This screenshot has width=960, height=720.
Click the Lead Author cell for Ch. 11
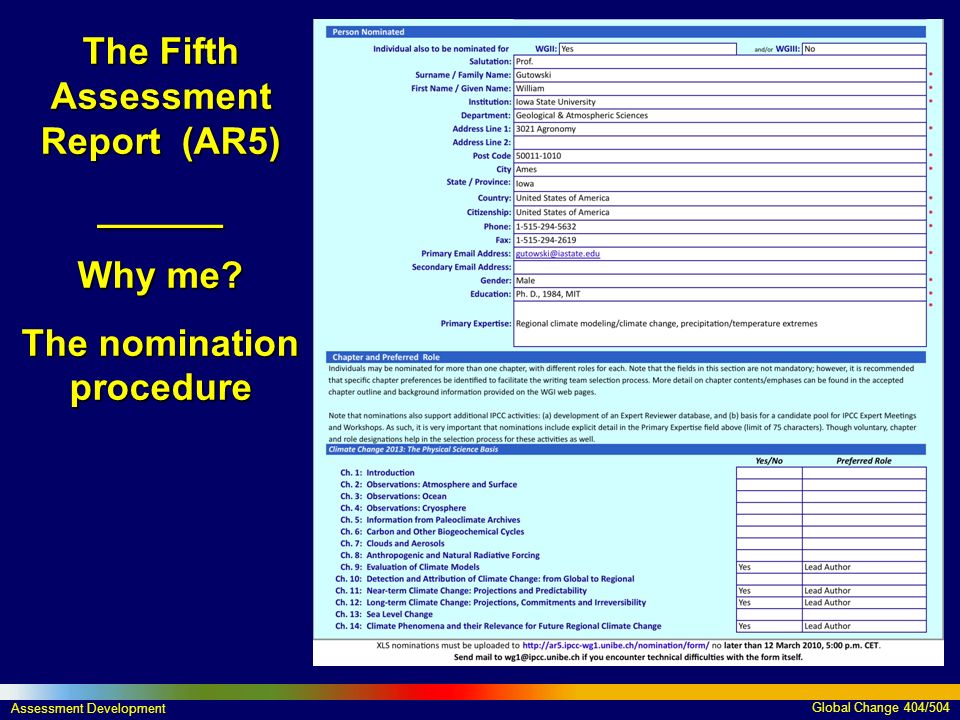[x=864, y=591]
